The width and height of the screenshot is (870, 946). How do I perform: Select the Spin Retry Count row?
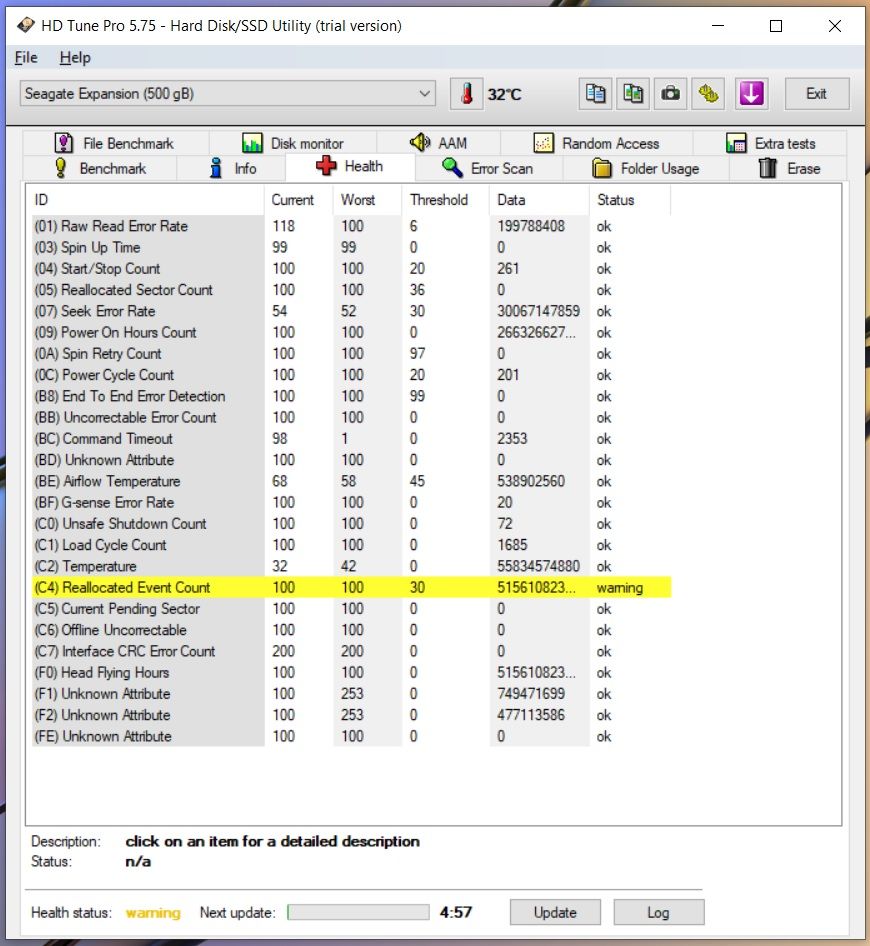(351, 354)
